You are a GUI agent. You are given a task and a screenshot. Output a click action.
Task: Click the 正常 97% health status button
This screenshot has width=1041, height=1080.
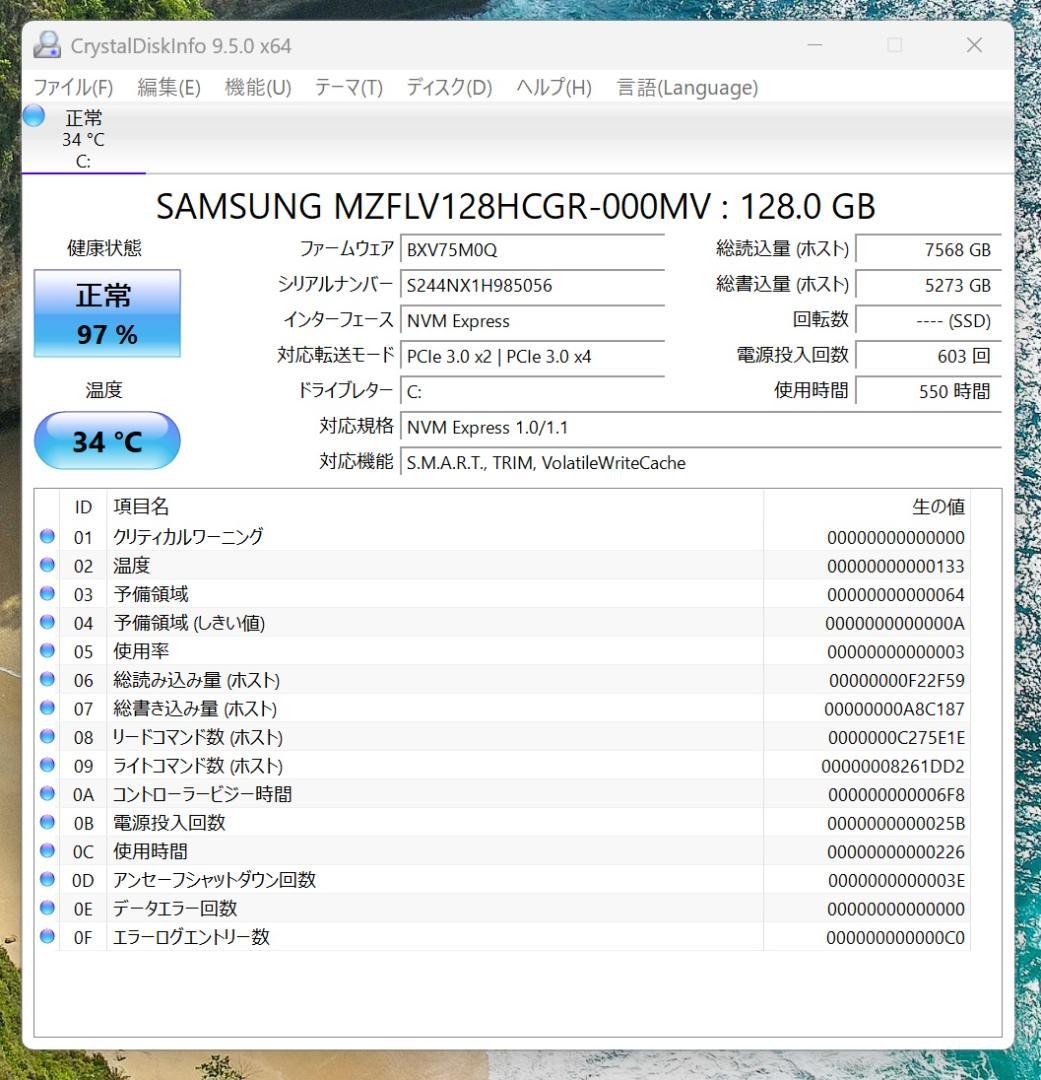(x=106, y=313)
